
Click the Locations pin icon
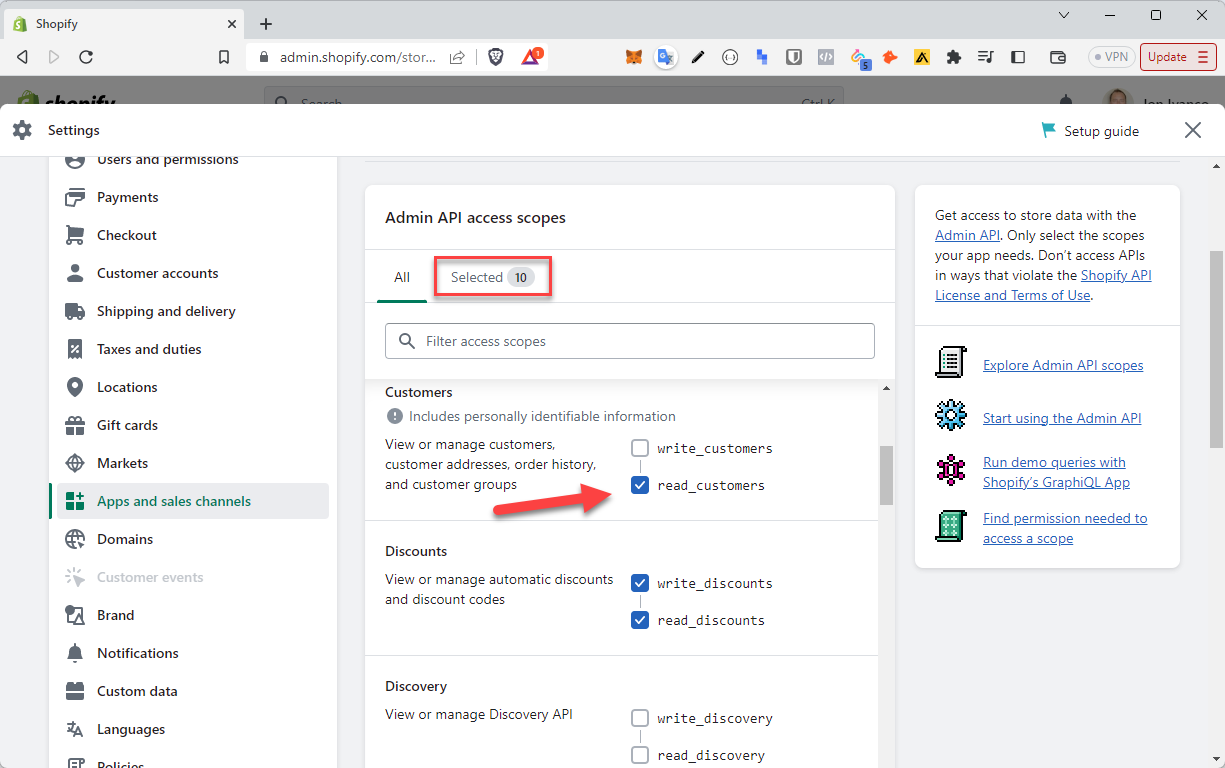coord(75,387)
